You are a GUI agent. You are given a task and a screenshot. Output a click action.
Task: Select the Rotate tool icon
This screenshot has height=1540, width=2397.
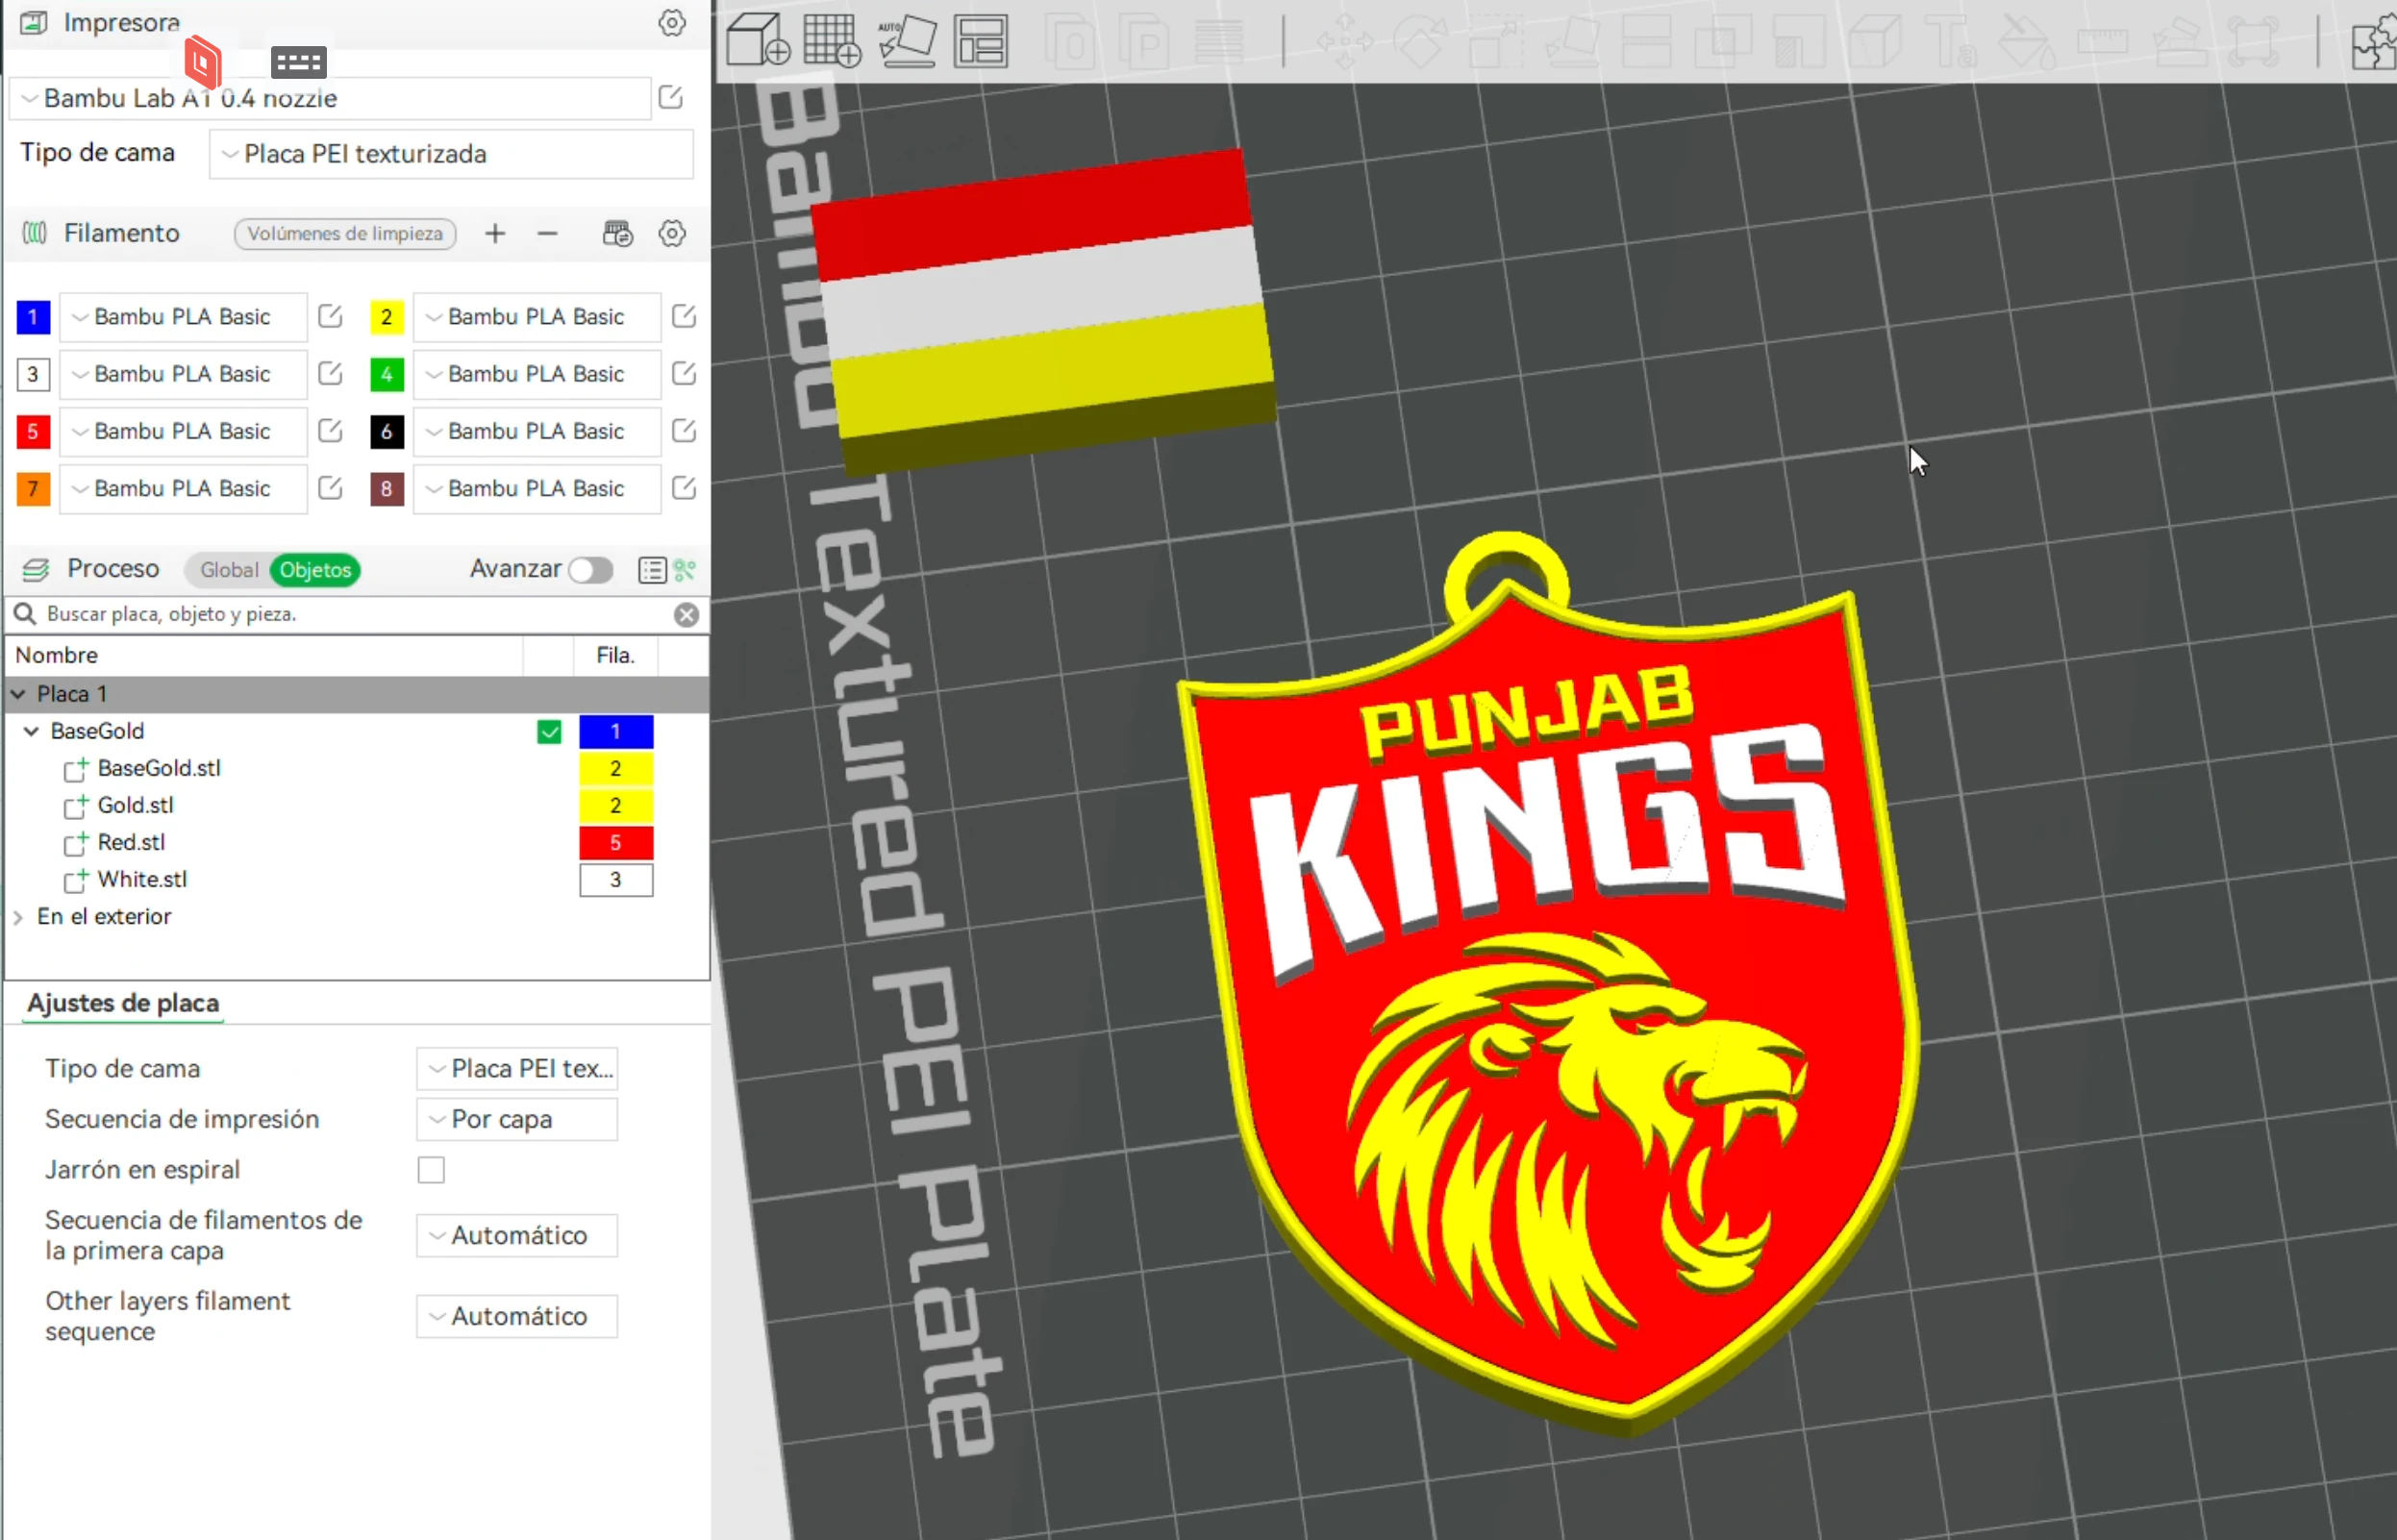(x=1421, y=42)
